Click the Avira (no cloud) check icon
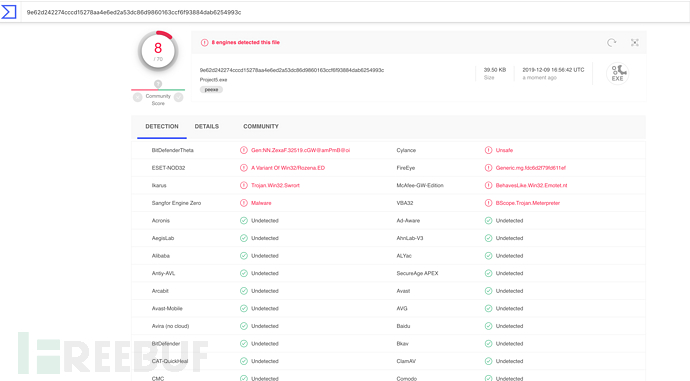This screenshot has height=381, width=690. click(x=244, y=326)
